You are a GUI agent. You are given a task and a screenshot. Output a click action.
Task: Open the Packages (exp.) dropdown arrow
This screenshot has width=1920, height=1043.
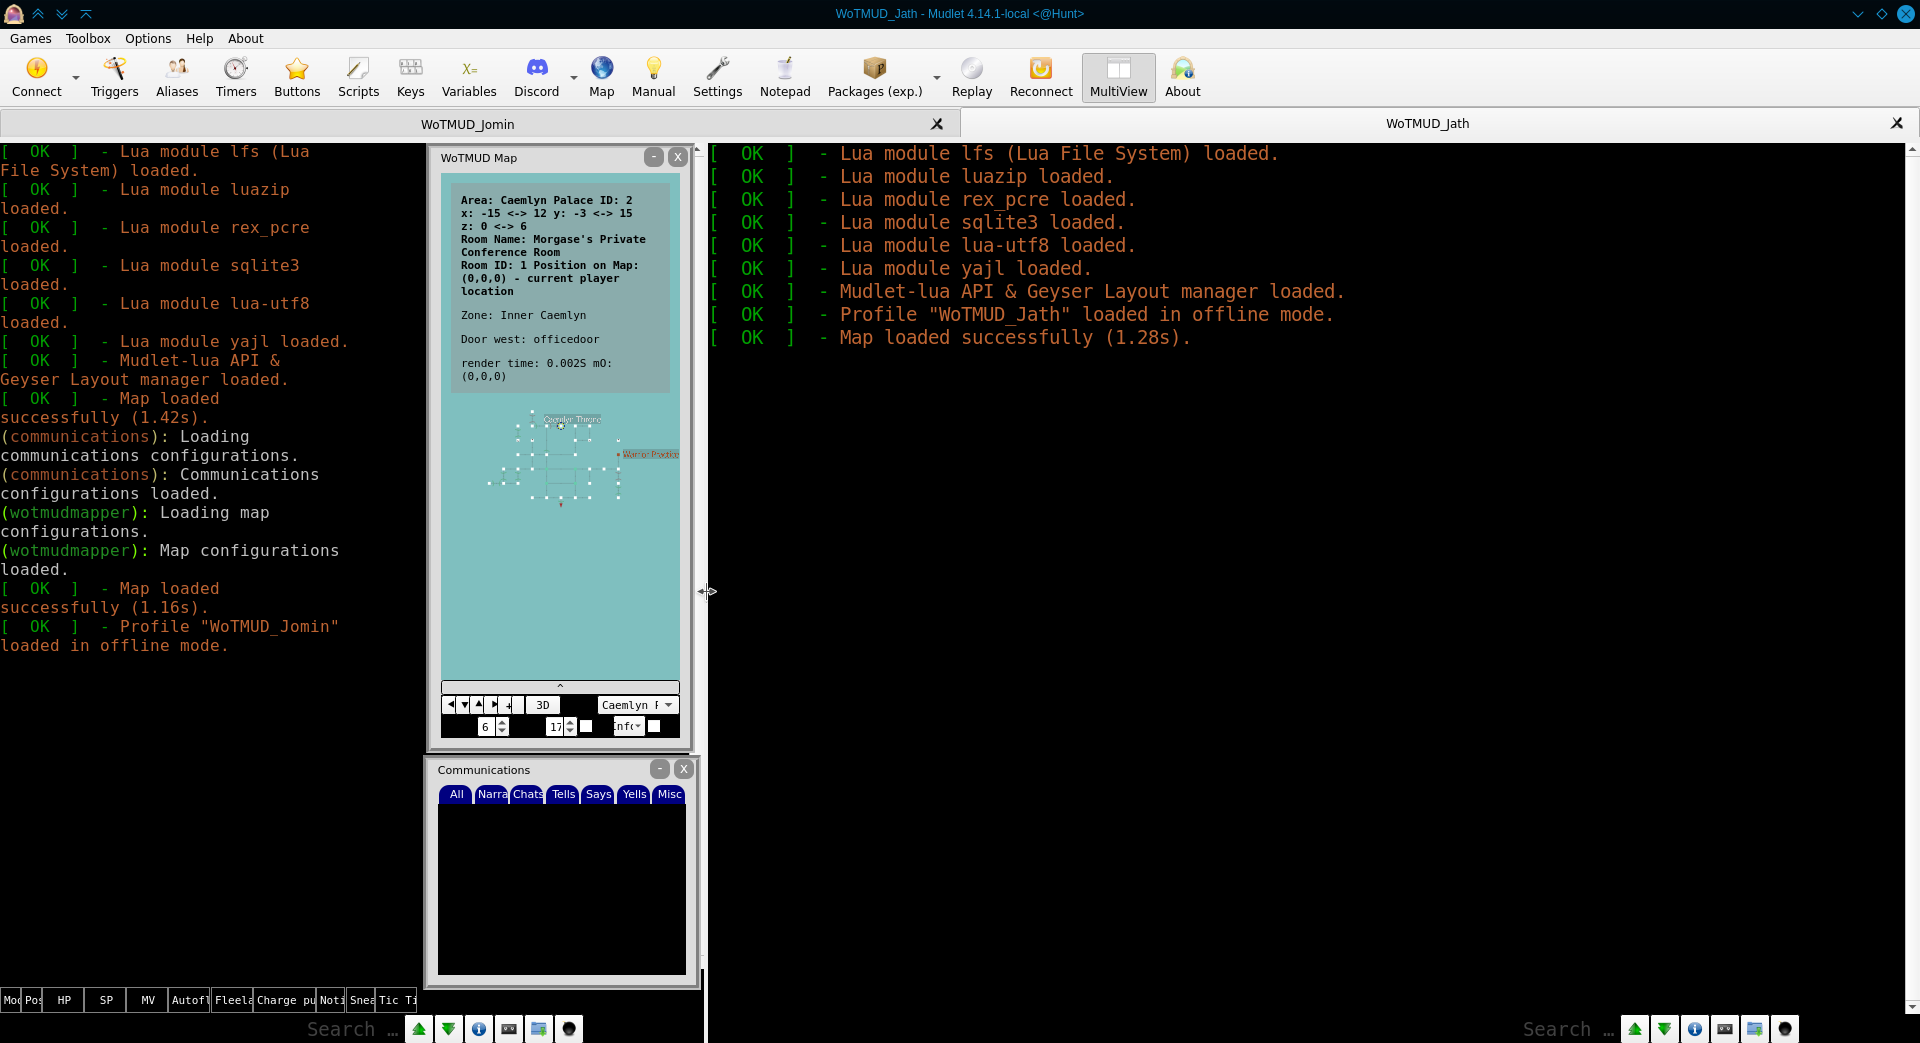tap(937, 78)
